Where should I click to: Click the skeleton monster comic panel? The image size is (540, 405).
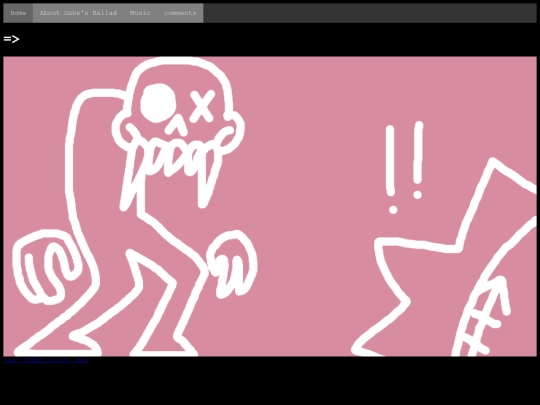[270, 206]
